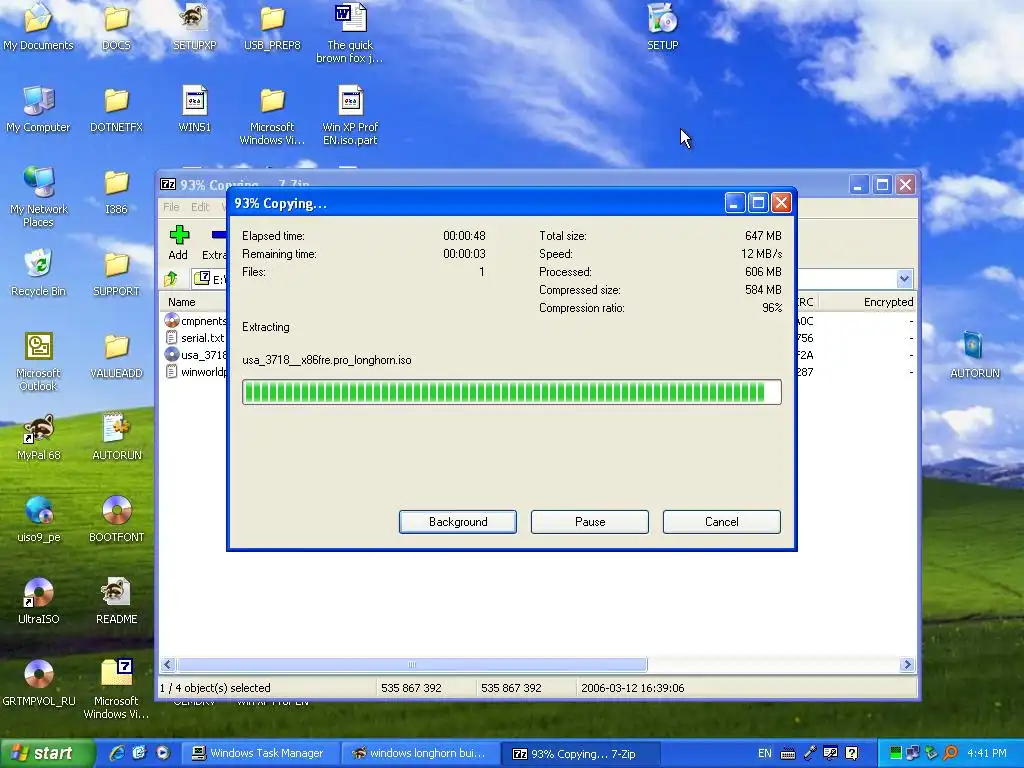Viewport: 1024px width, 768px height.
Task: Click the 2006-03-12 16:39:06 status date
Action: click(x=632, y=688)
